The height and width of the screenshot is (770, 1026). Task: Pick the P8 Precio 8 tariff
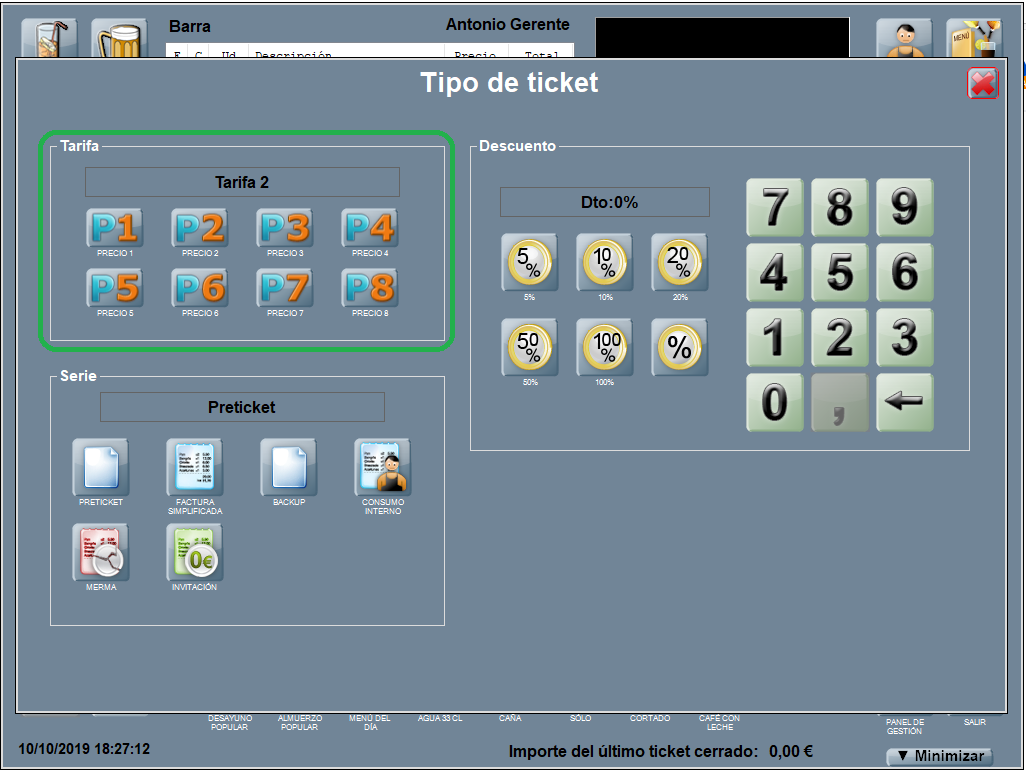[x=370, y=288]
